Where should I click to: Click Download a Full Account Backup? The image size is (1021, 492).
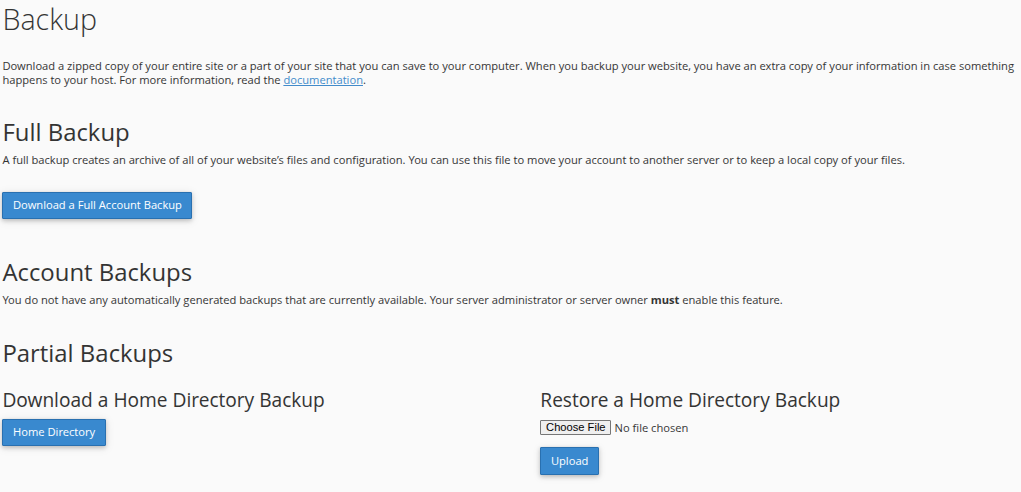(97, 205)
